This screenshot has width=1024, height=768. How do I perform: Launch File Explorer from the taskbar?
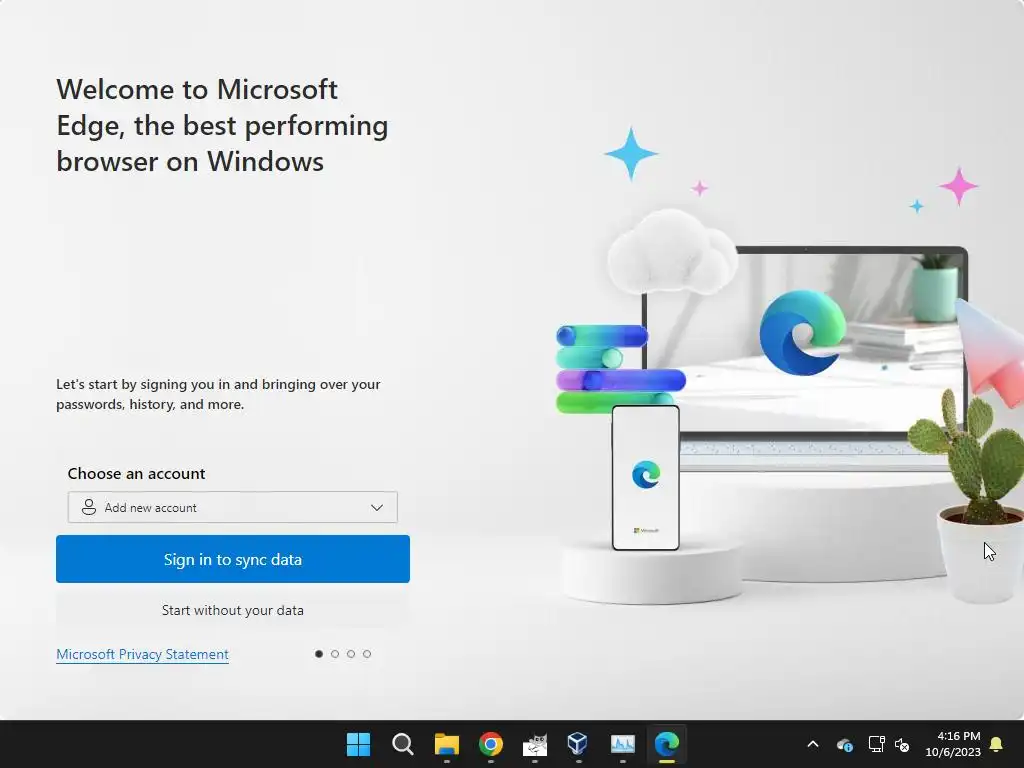click(x=447, y=744)
